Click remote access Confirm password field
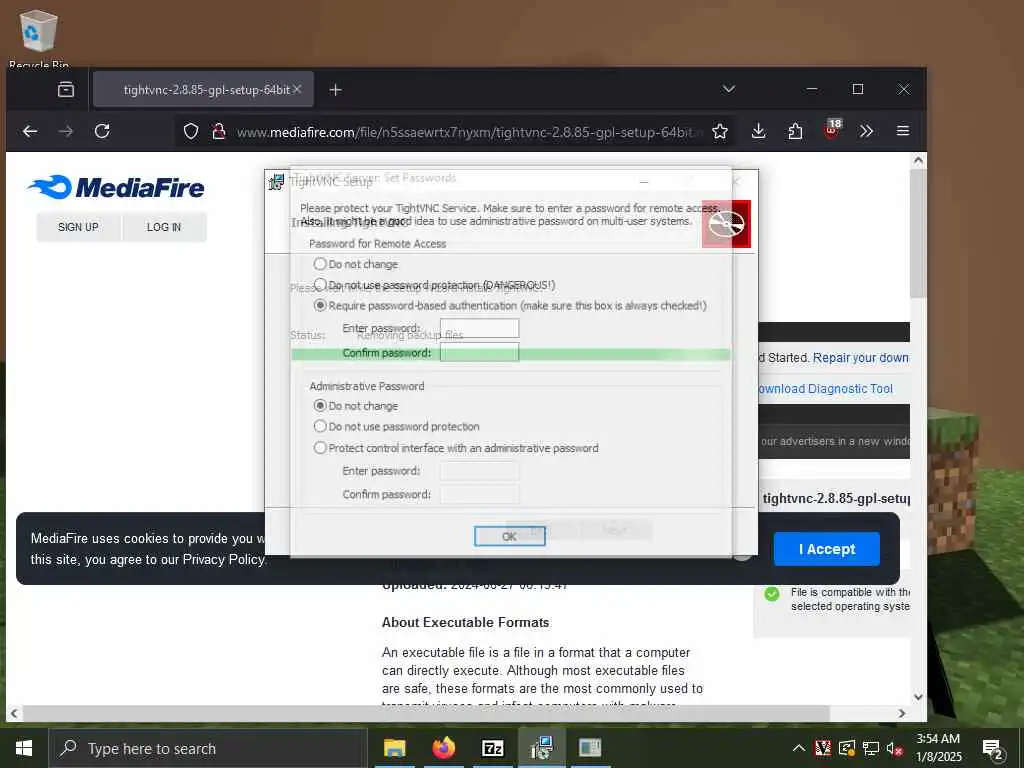1024x768 pixels. (x=479, y=353)
